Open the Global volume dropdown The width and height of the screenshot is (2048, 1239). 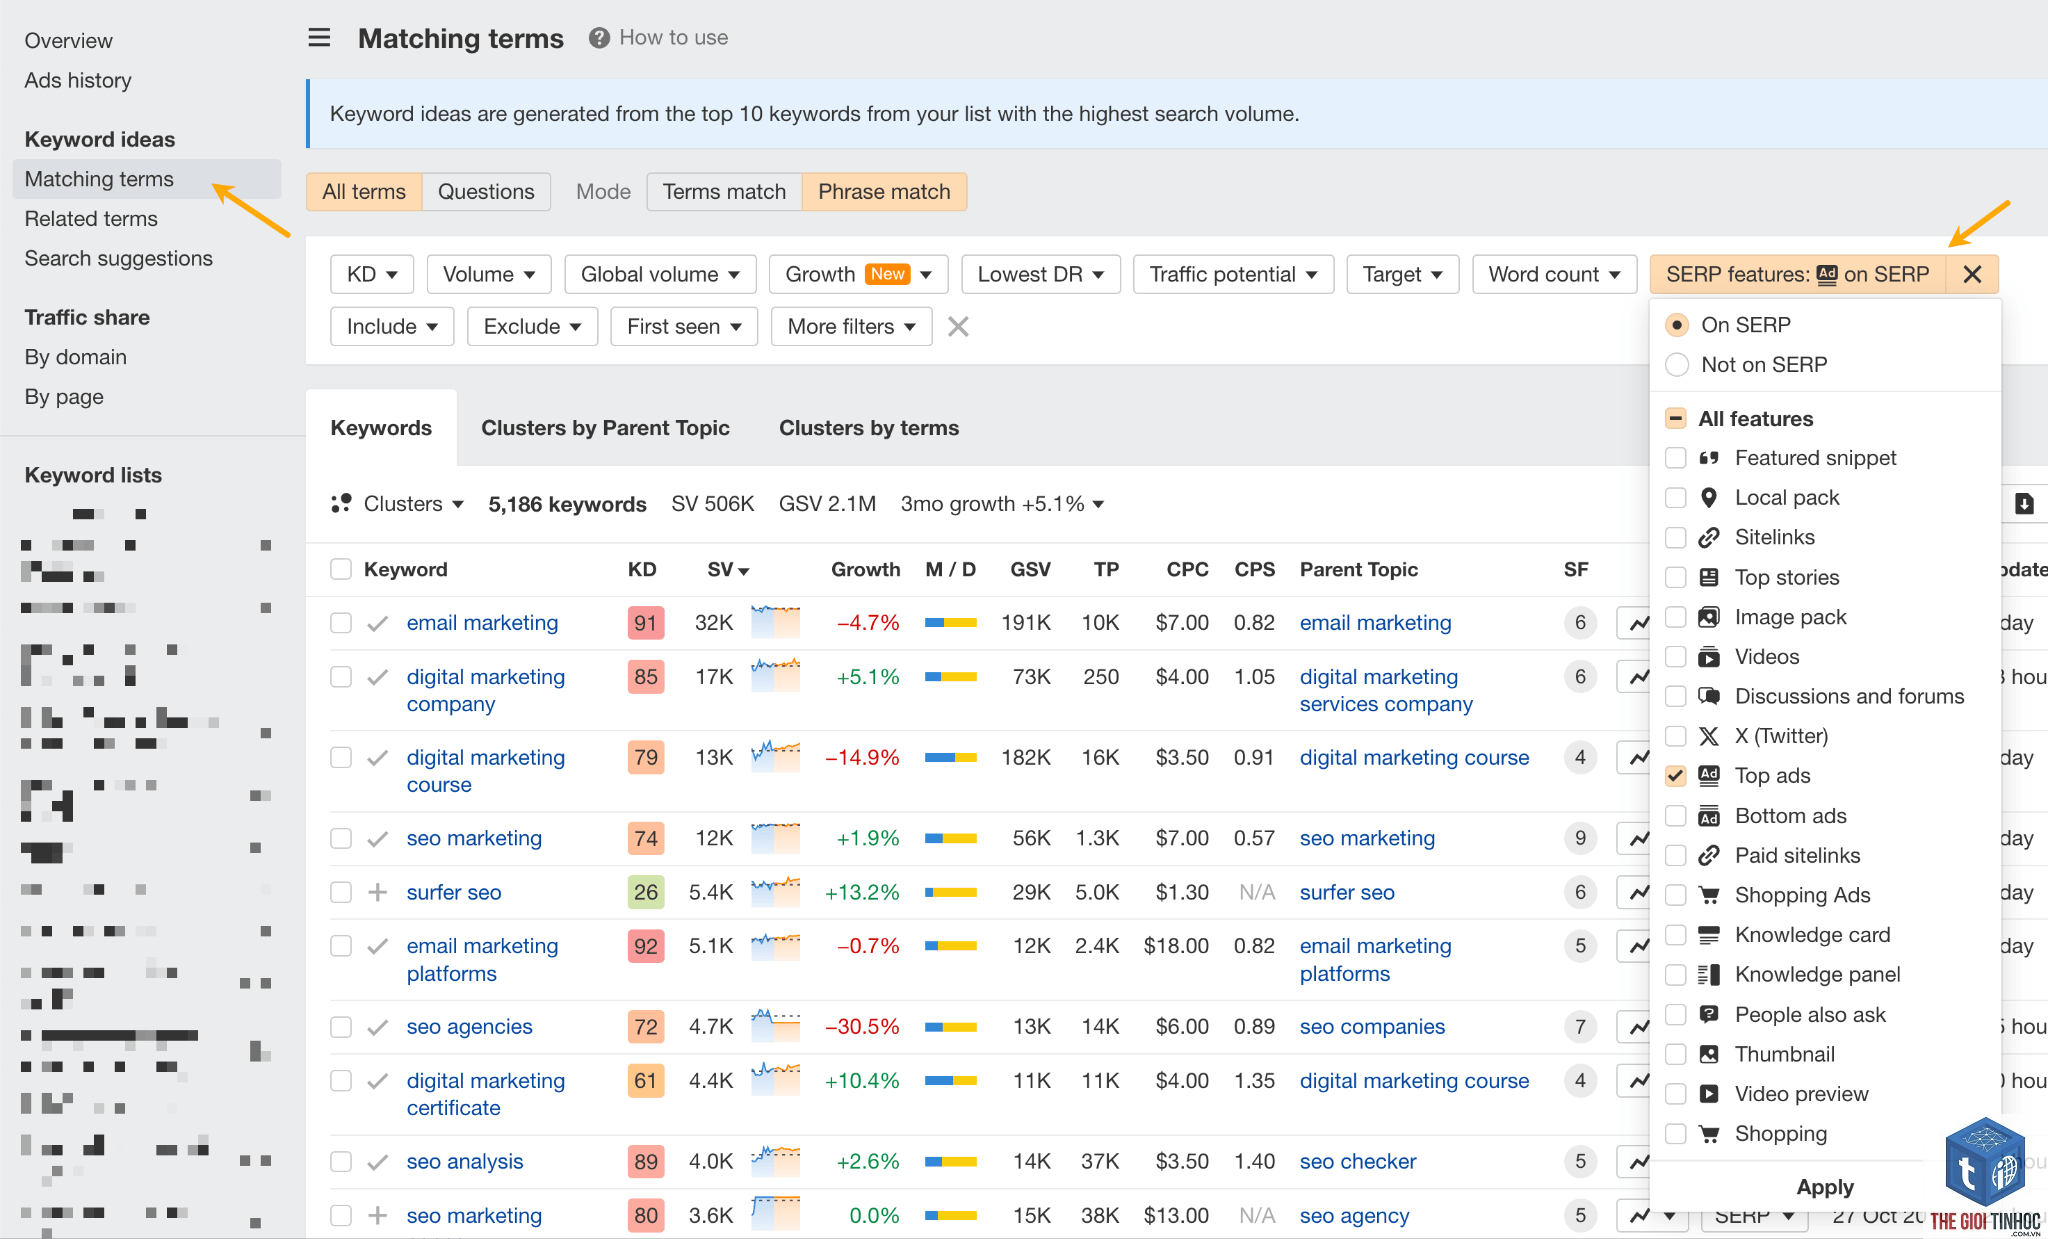(x=660, y=274)
